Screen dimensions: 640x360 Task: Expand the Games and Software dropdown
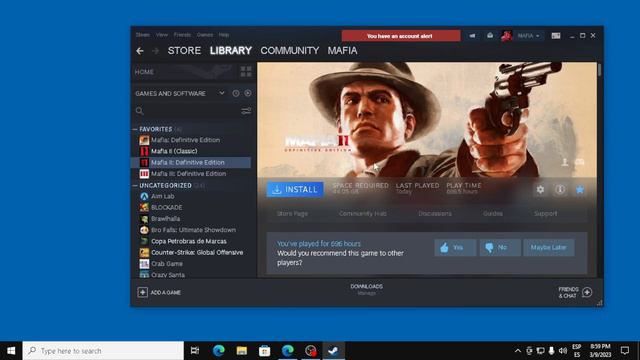pos(222,93)
